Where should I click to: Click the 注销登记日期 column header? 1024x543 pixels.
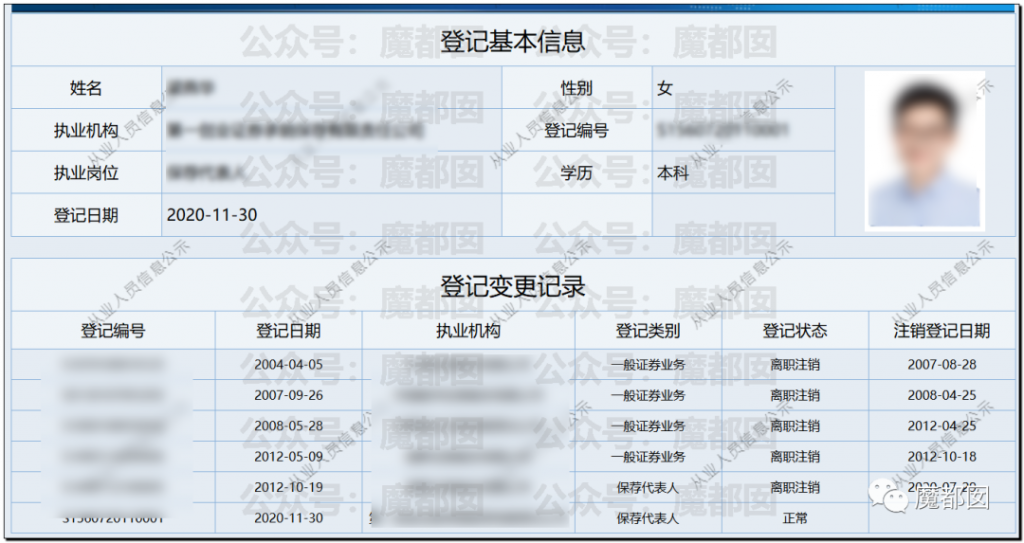tap(942, 331)
